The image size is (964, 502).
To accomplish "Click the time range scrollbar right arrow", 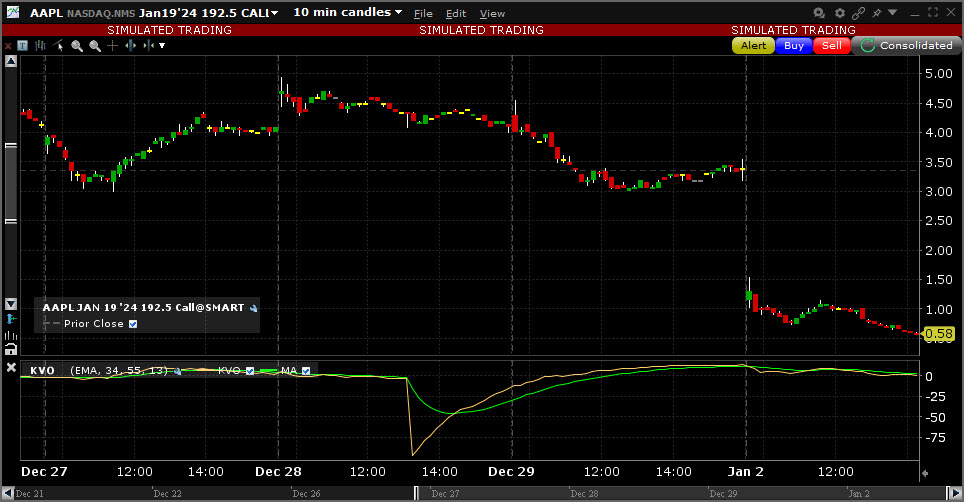I will (x=956, y=493).
